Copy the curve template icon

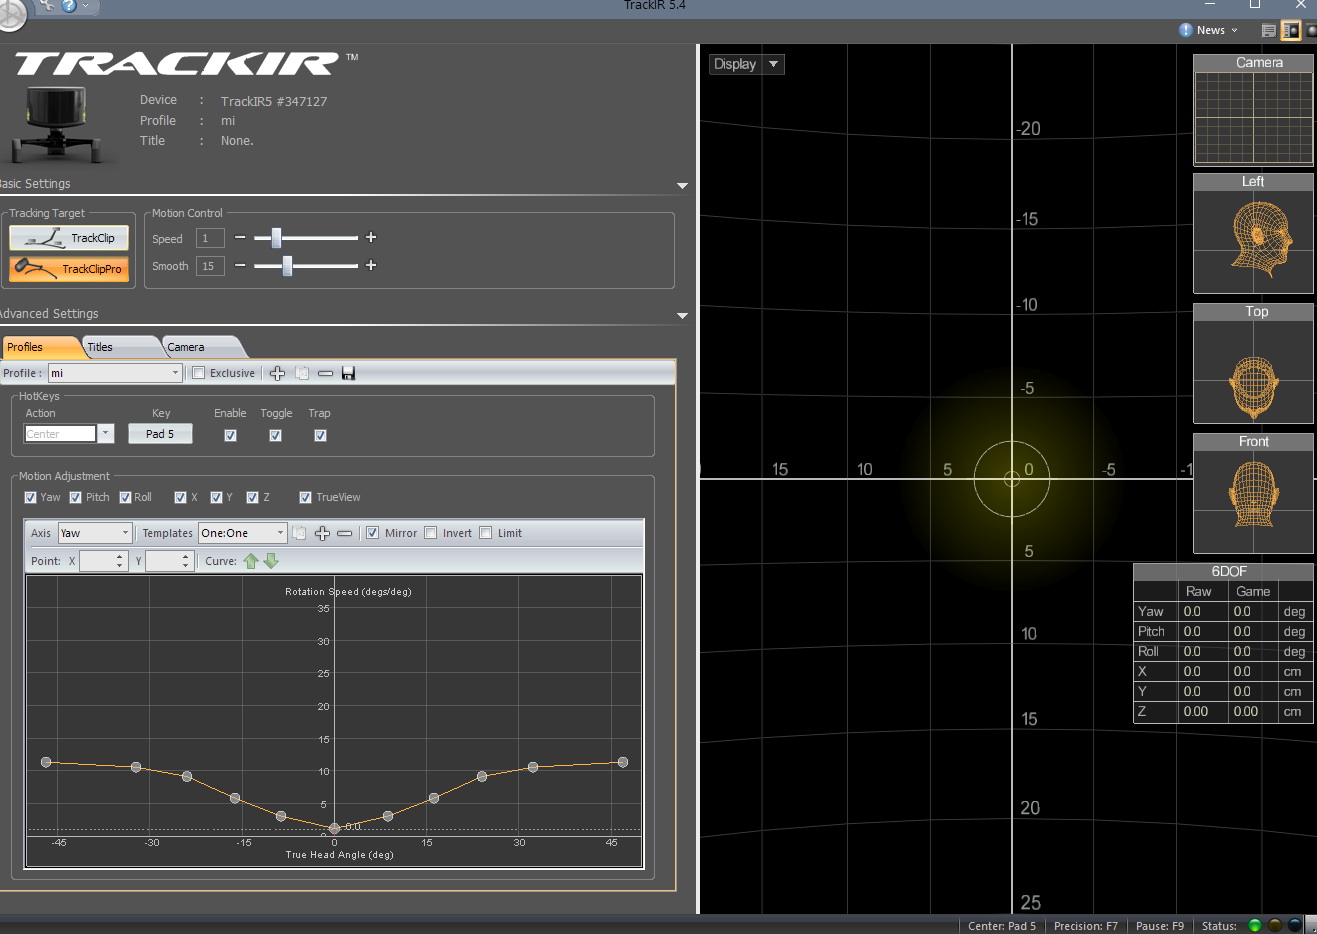pyautogui.click(x=299, y=533)
